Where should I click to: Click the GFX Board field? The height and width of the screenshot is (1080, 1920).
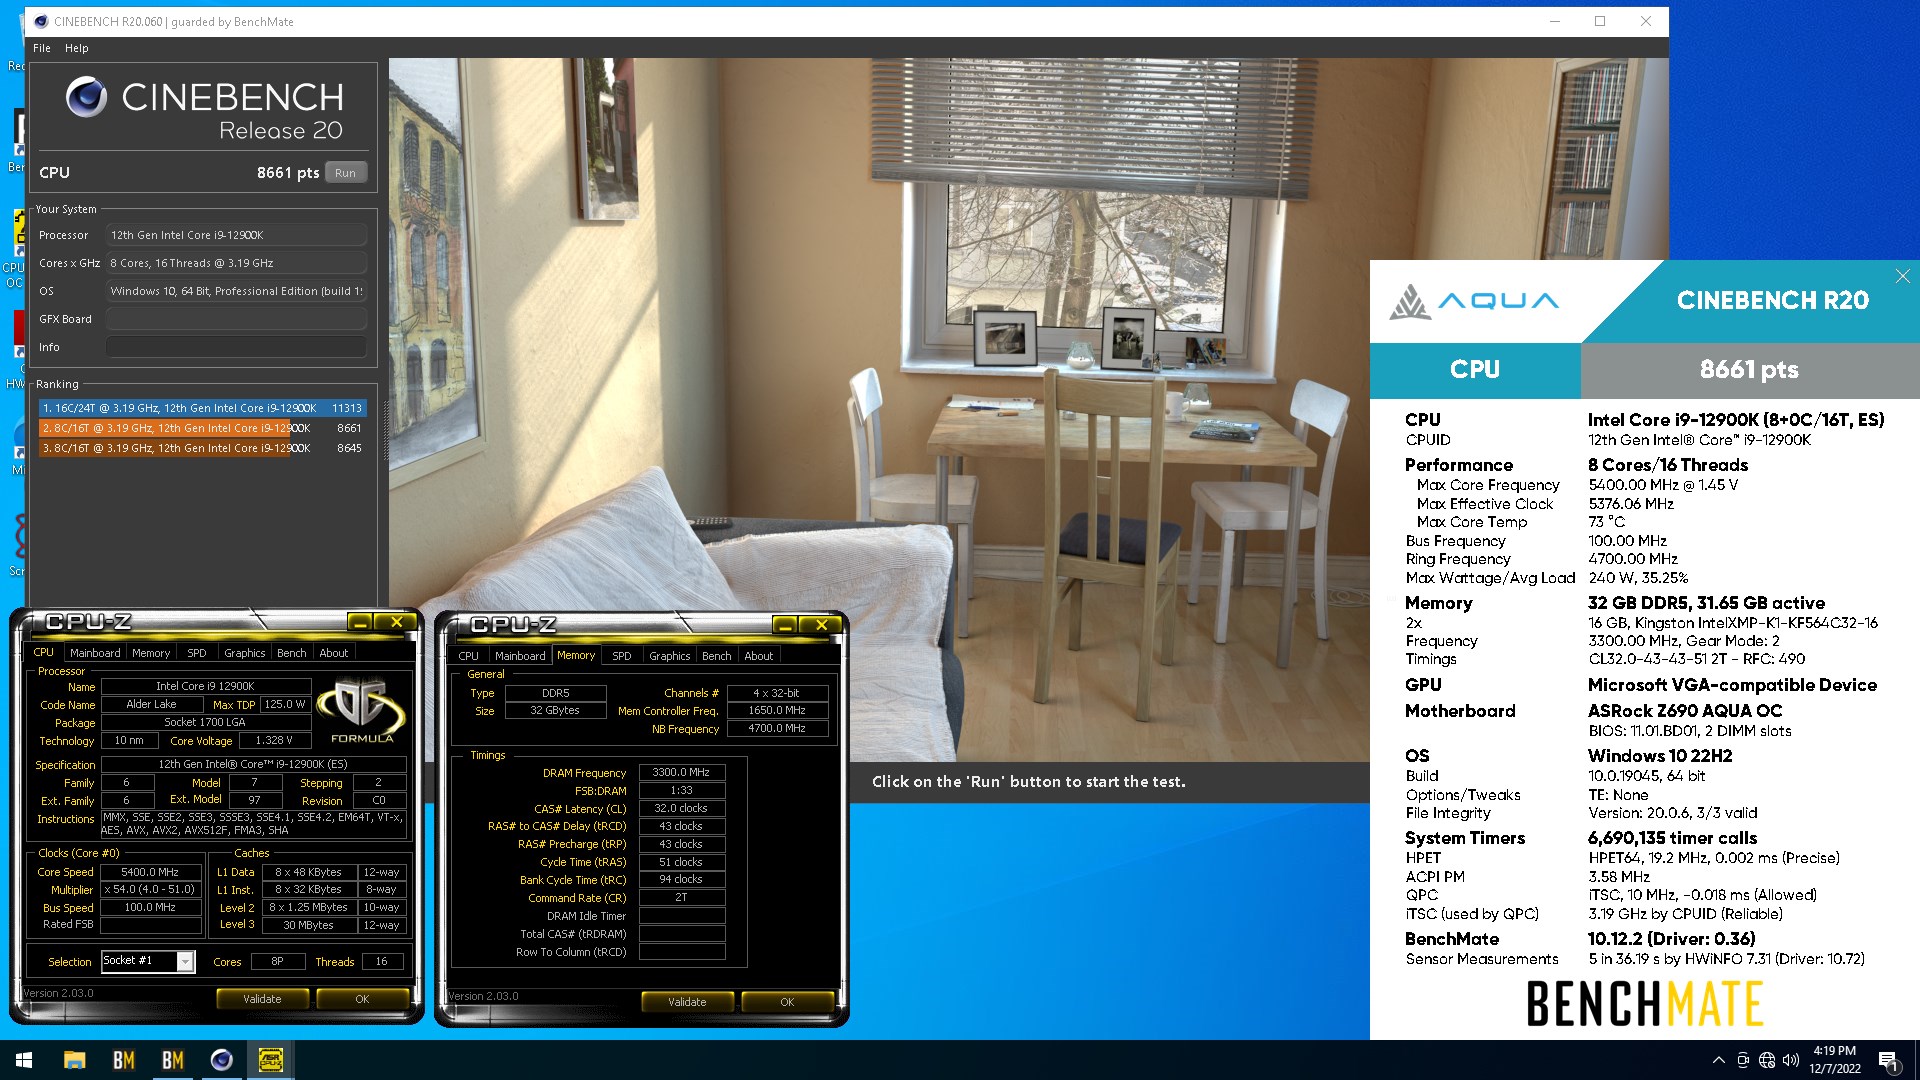(x=236, y=319)
